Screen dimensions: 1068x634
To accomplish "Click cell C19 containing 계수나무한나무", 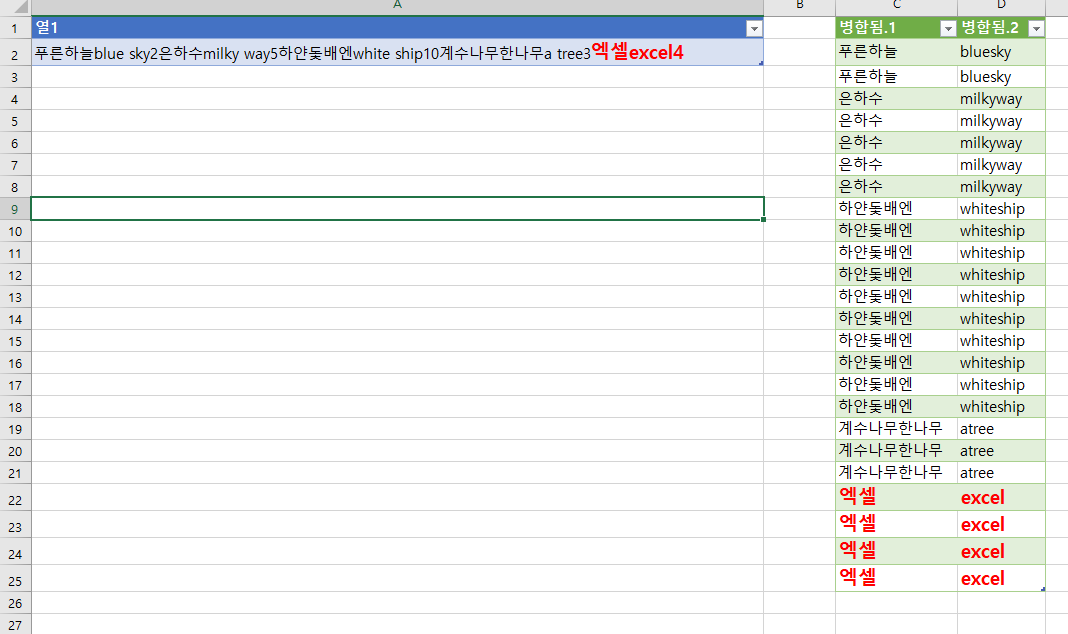I will click(x=896, y=428).
